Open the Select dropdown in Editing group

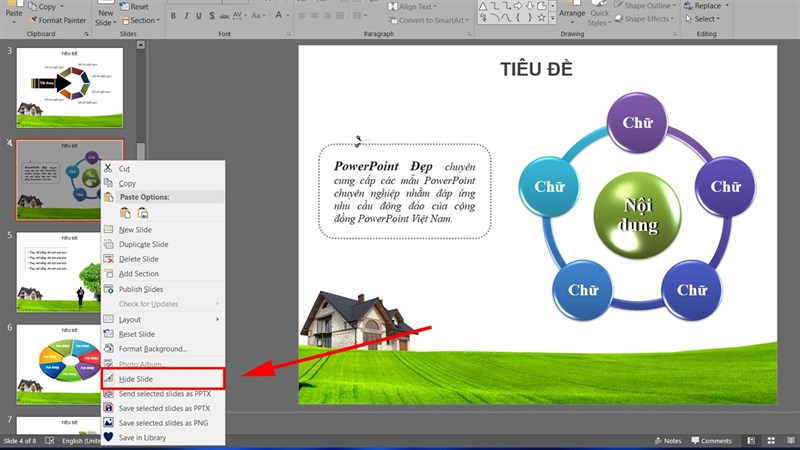pyautogui.click(x=703, y=19)
